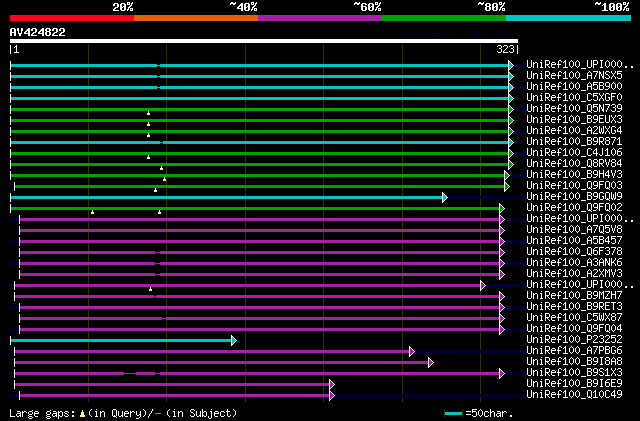Click the green arrowhead ending the Q5N739 alignment
Image resolution: width=640 pixels, height=421 pixels.
tap(511, 109)
